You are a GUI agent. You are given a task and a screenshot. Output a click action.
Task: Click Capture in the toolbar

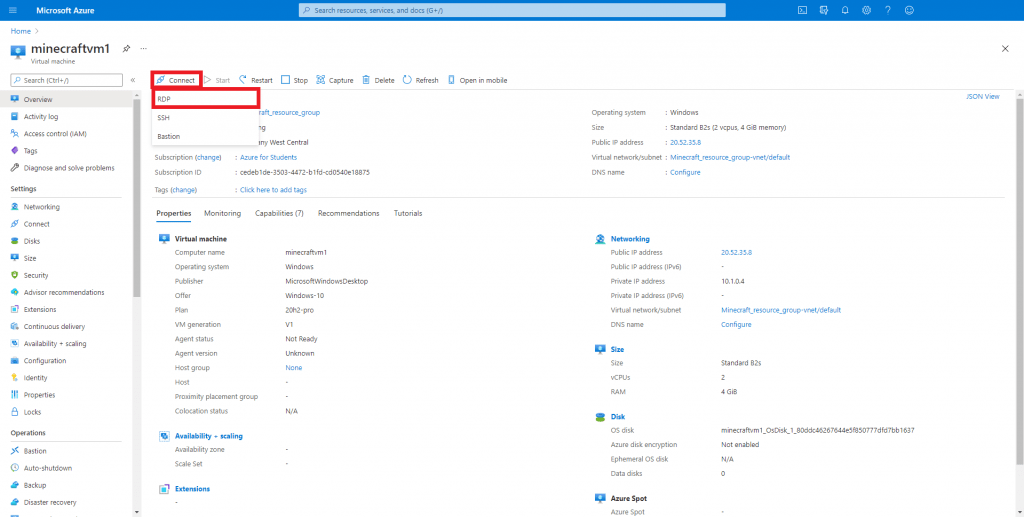[335, 80]
